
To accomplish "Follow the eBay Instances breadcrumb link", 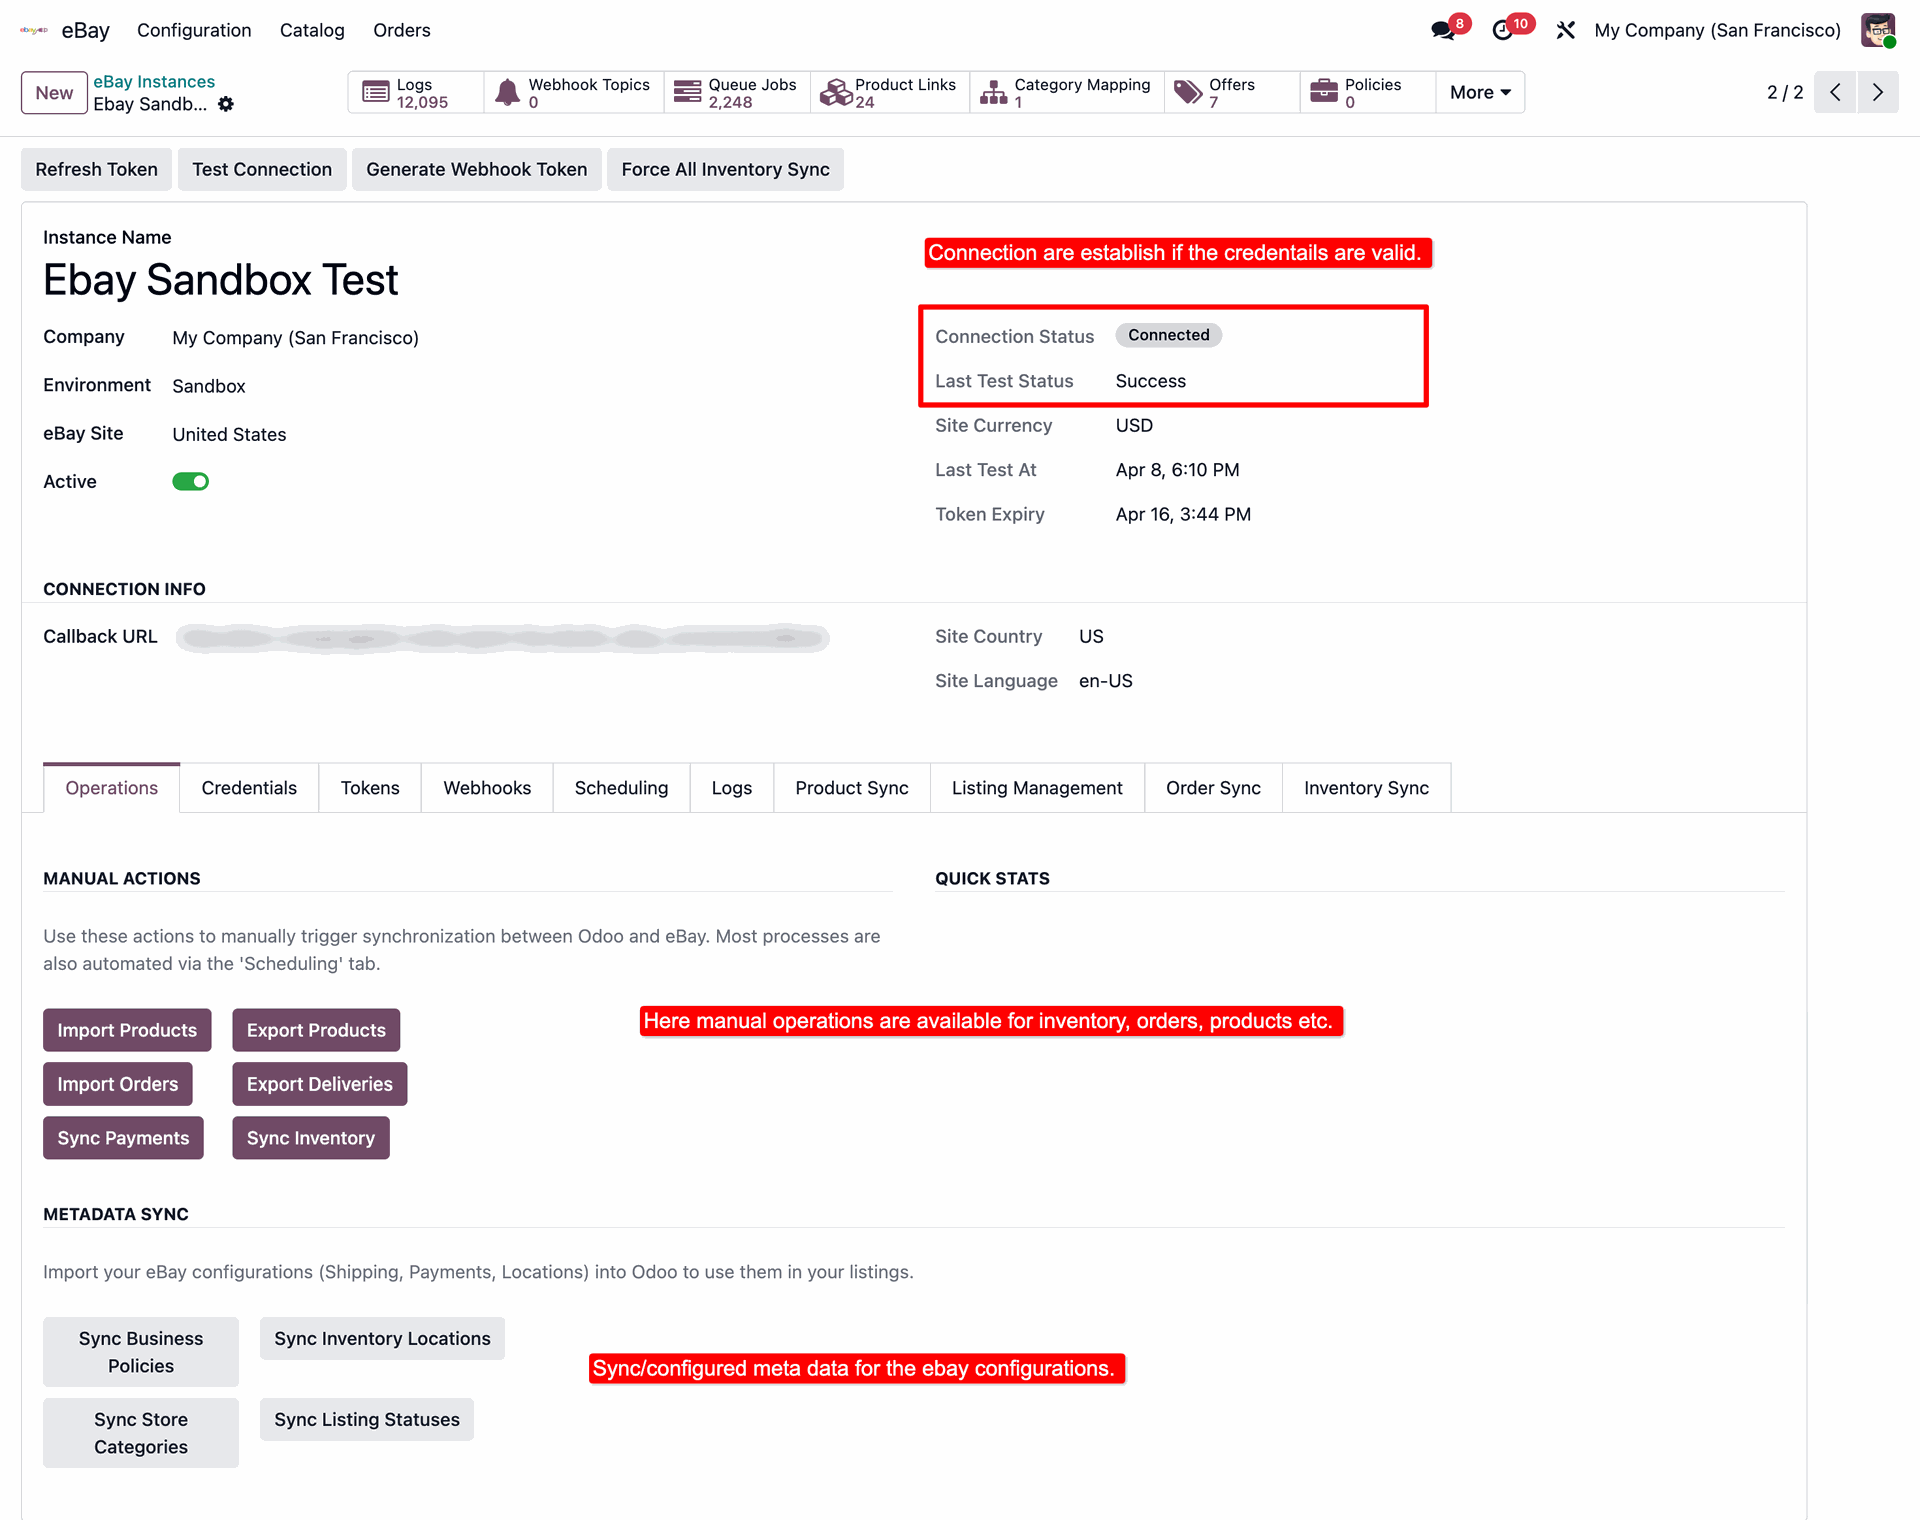I will (x=154, y=82).
